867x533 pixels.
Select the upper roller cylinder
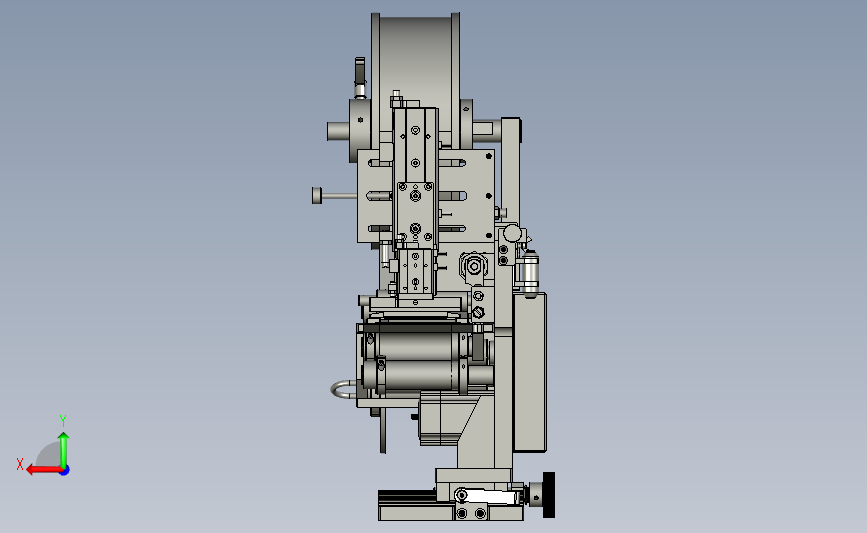416,346
